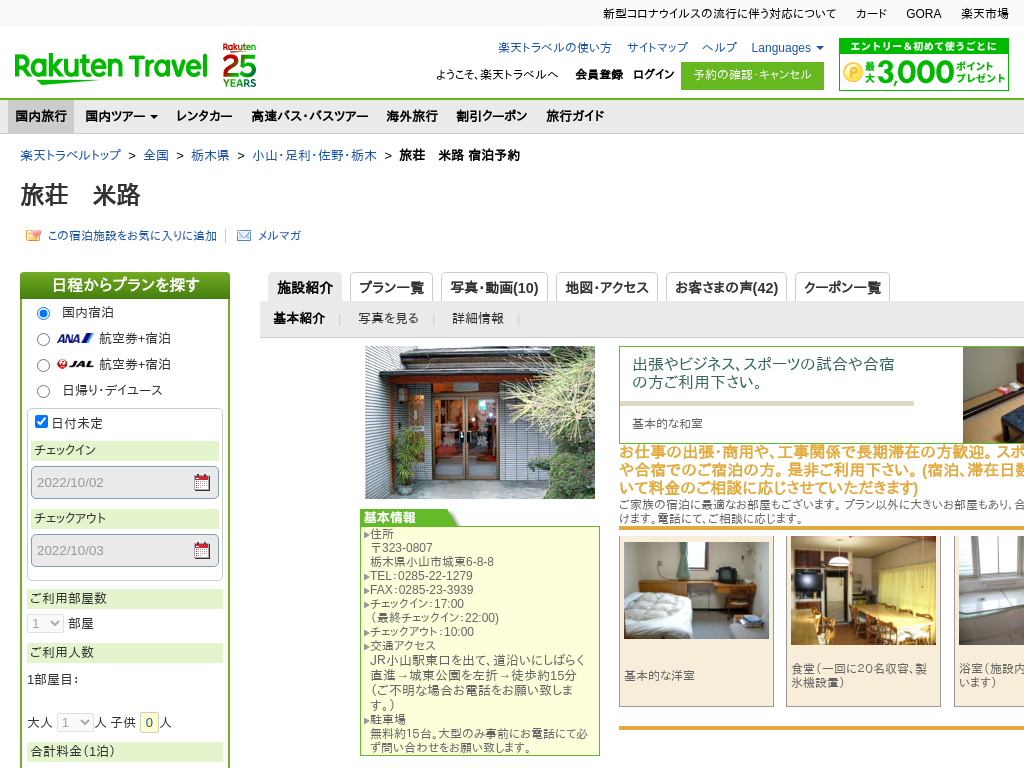Viewport: 1024px width, 768px height.
Task: Open the 大人 adult count dropdown
Action: pos(75,722)
